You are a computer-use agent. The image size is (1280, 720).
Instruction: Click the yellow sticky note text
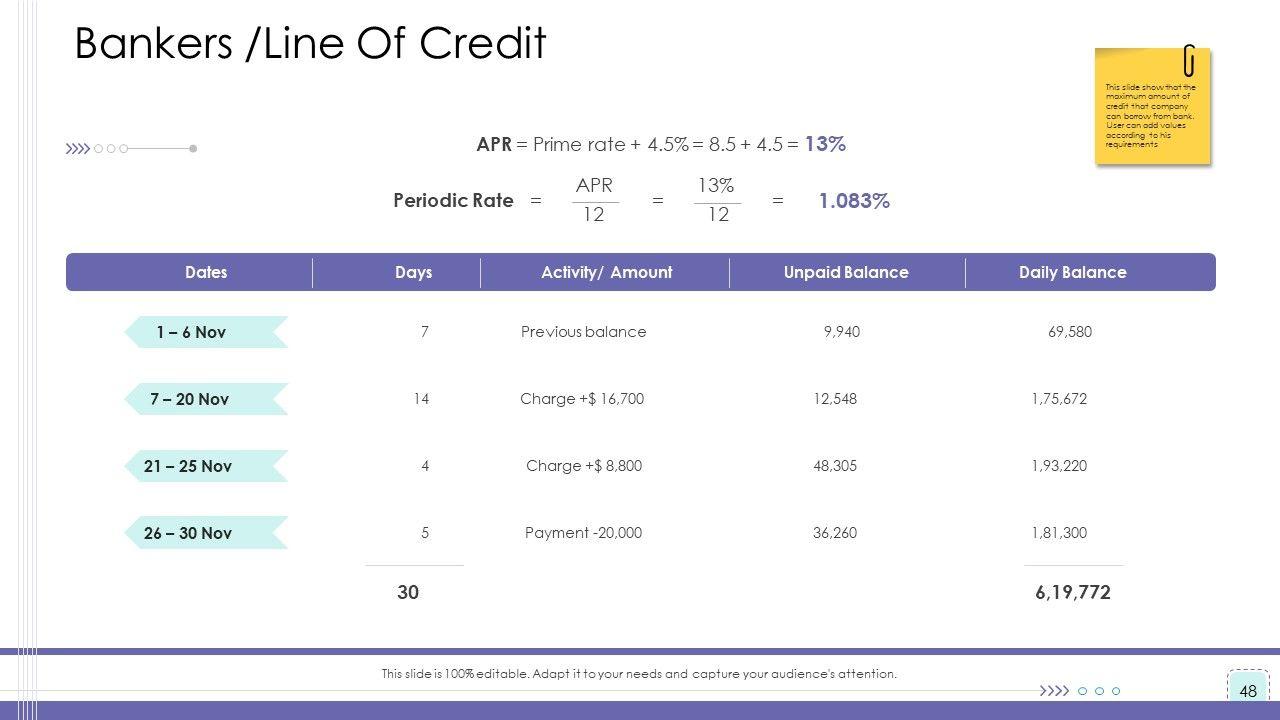click(1150, 116)
